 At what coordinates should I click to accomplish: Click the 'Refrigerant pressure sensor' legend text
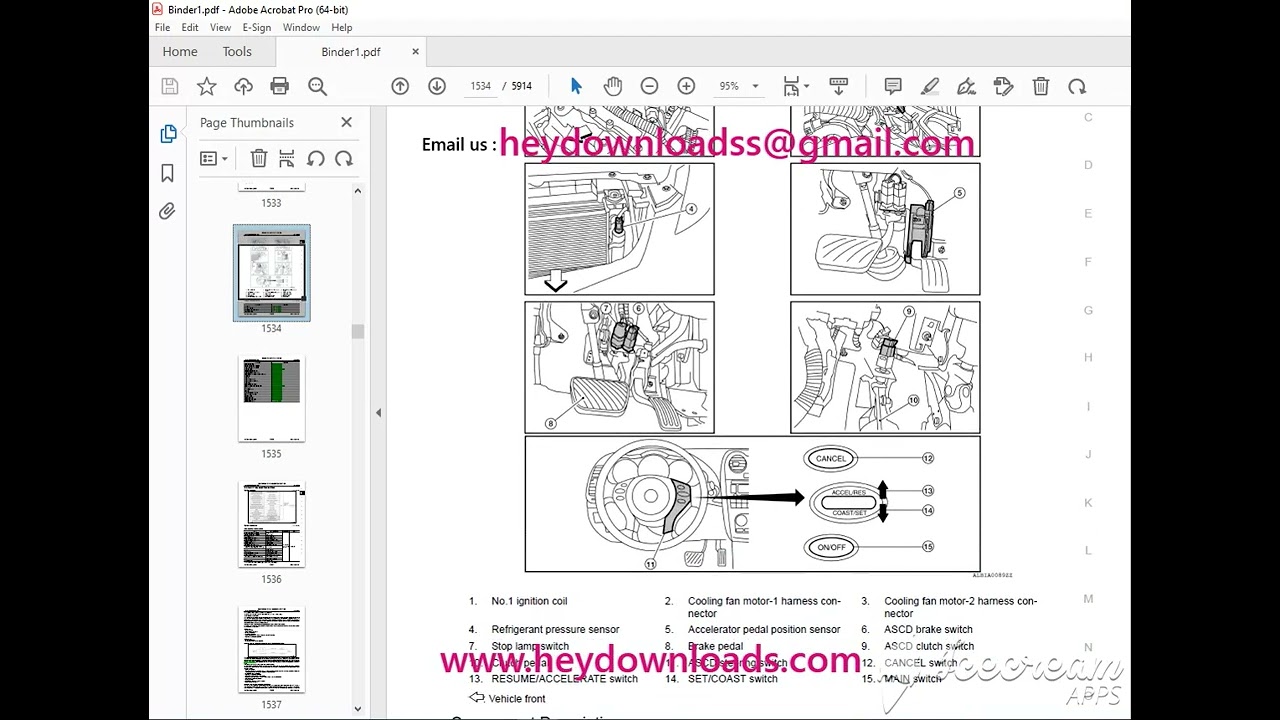click(x=555, y=630)
